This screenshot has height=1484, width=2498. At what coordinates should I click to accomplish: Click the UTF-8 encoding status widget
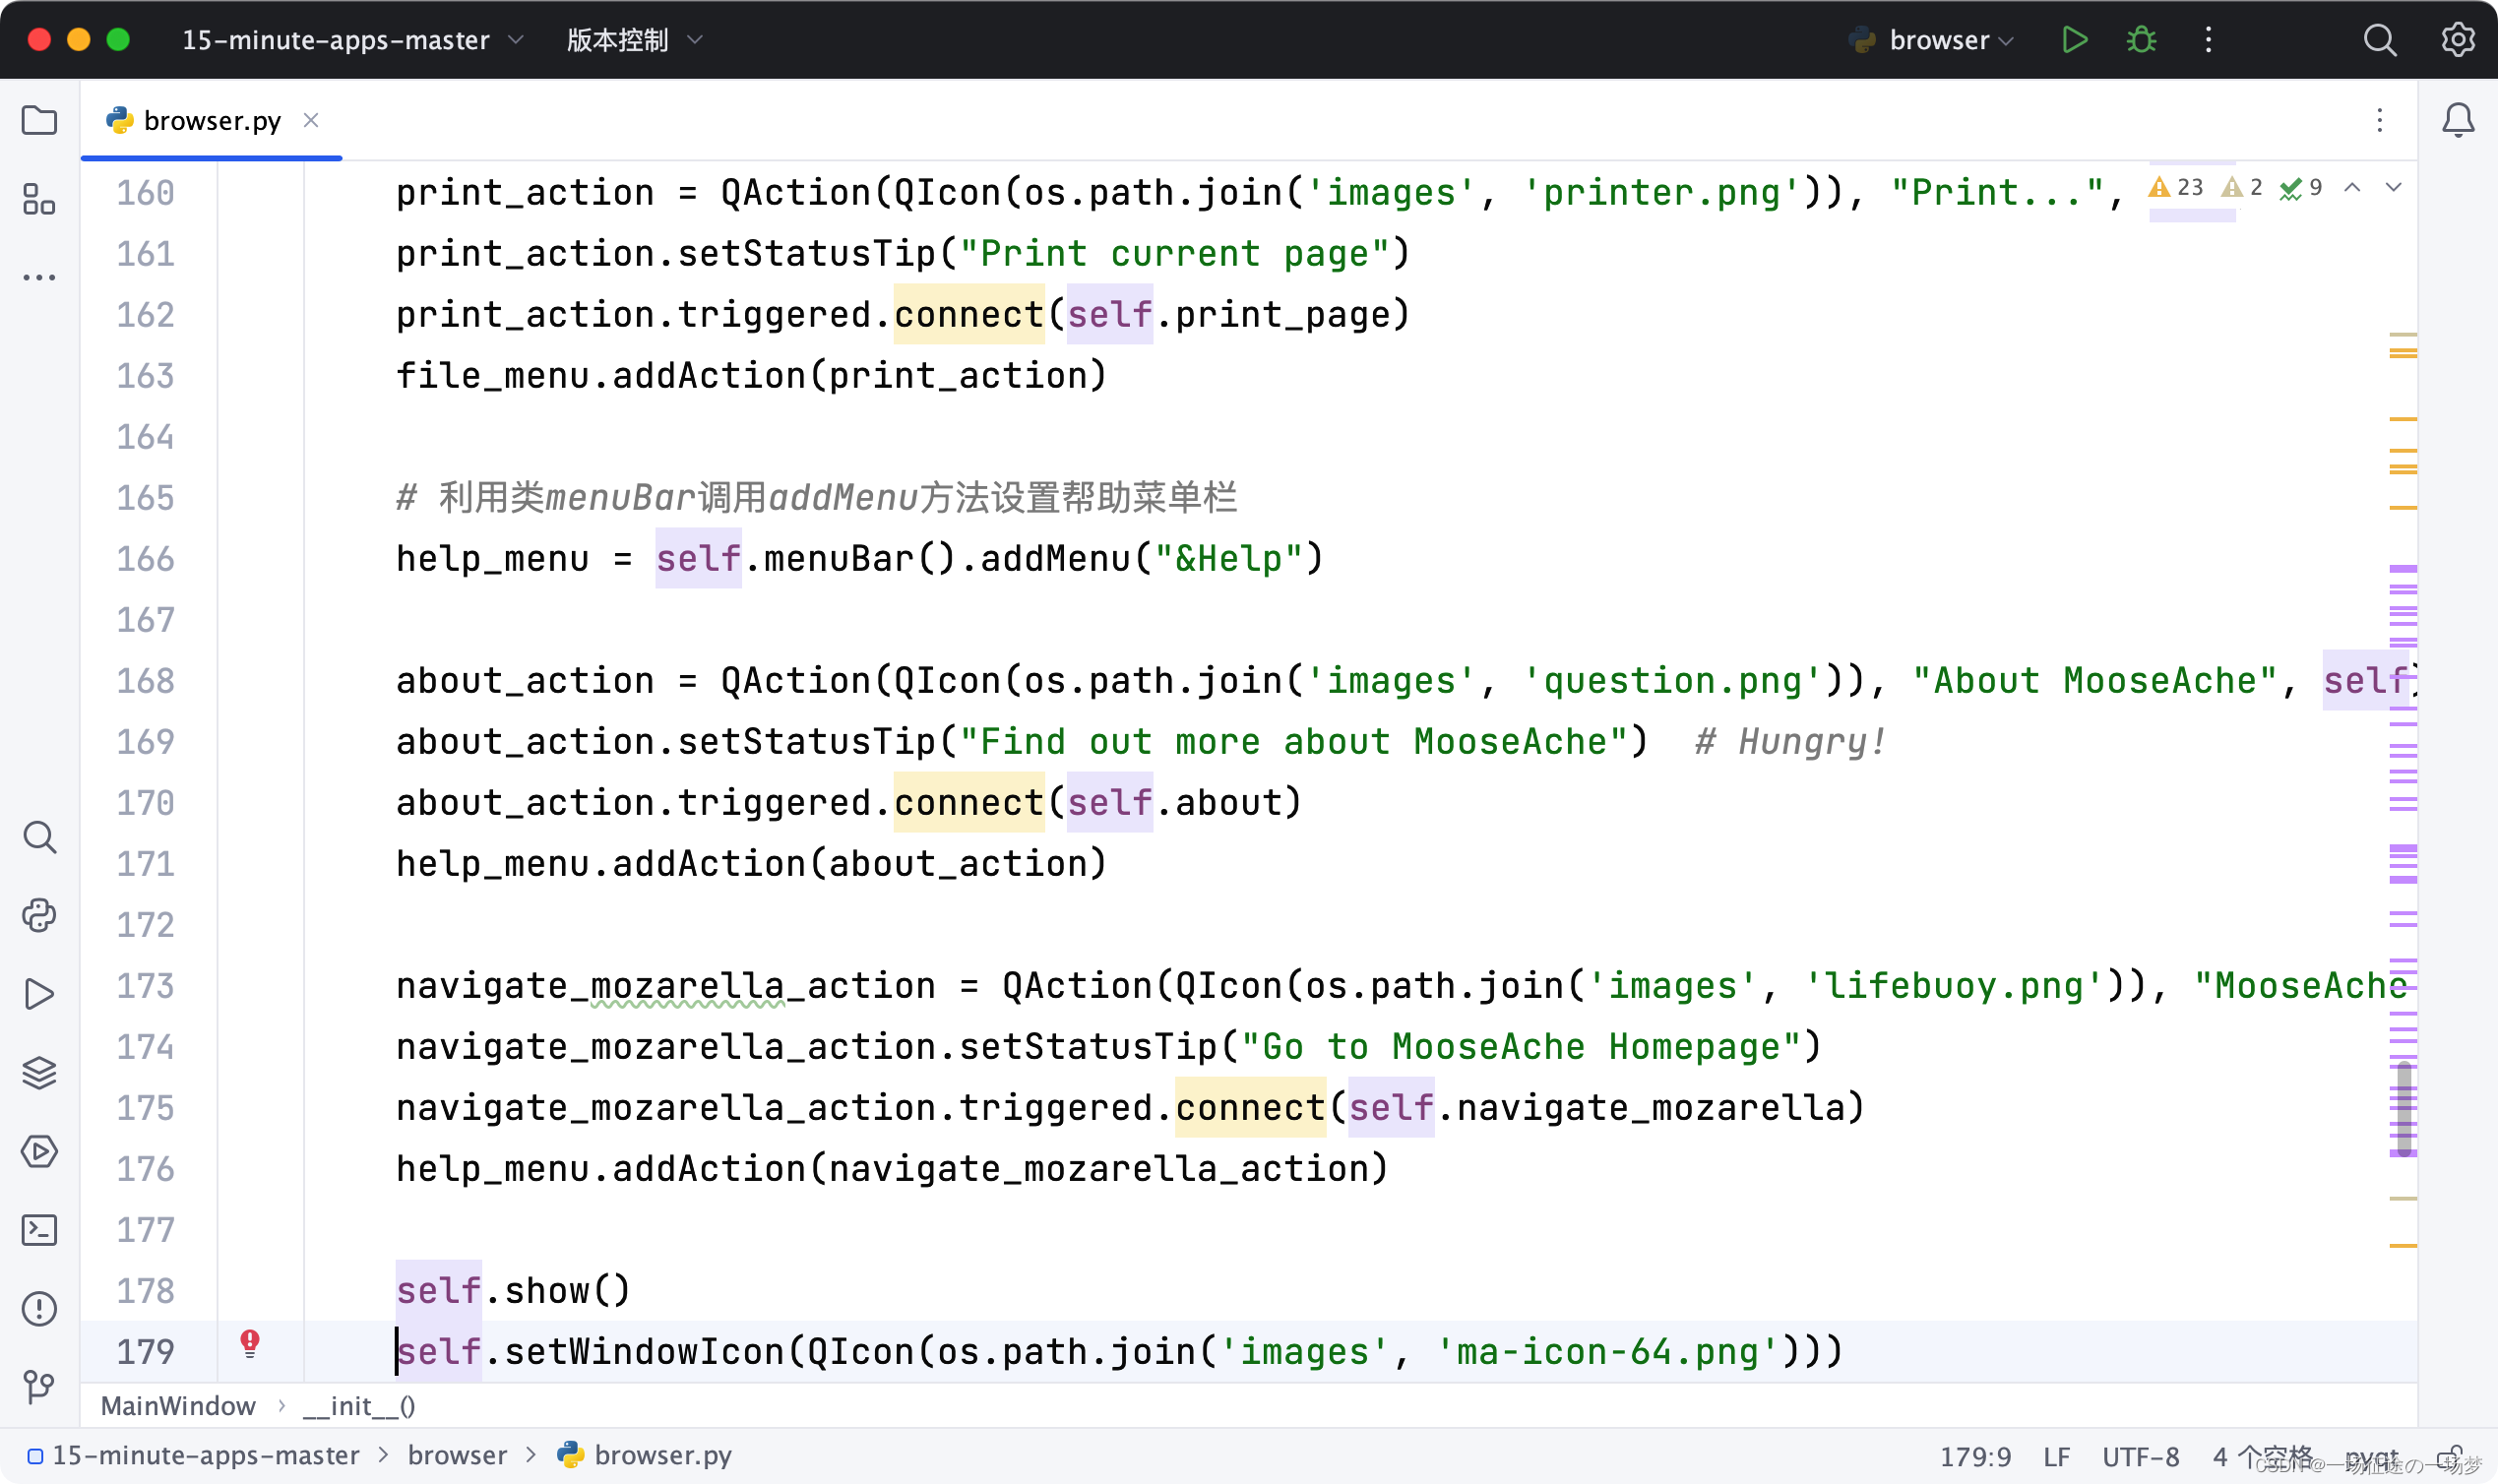coord(2140,1456)
